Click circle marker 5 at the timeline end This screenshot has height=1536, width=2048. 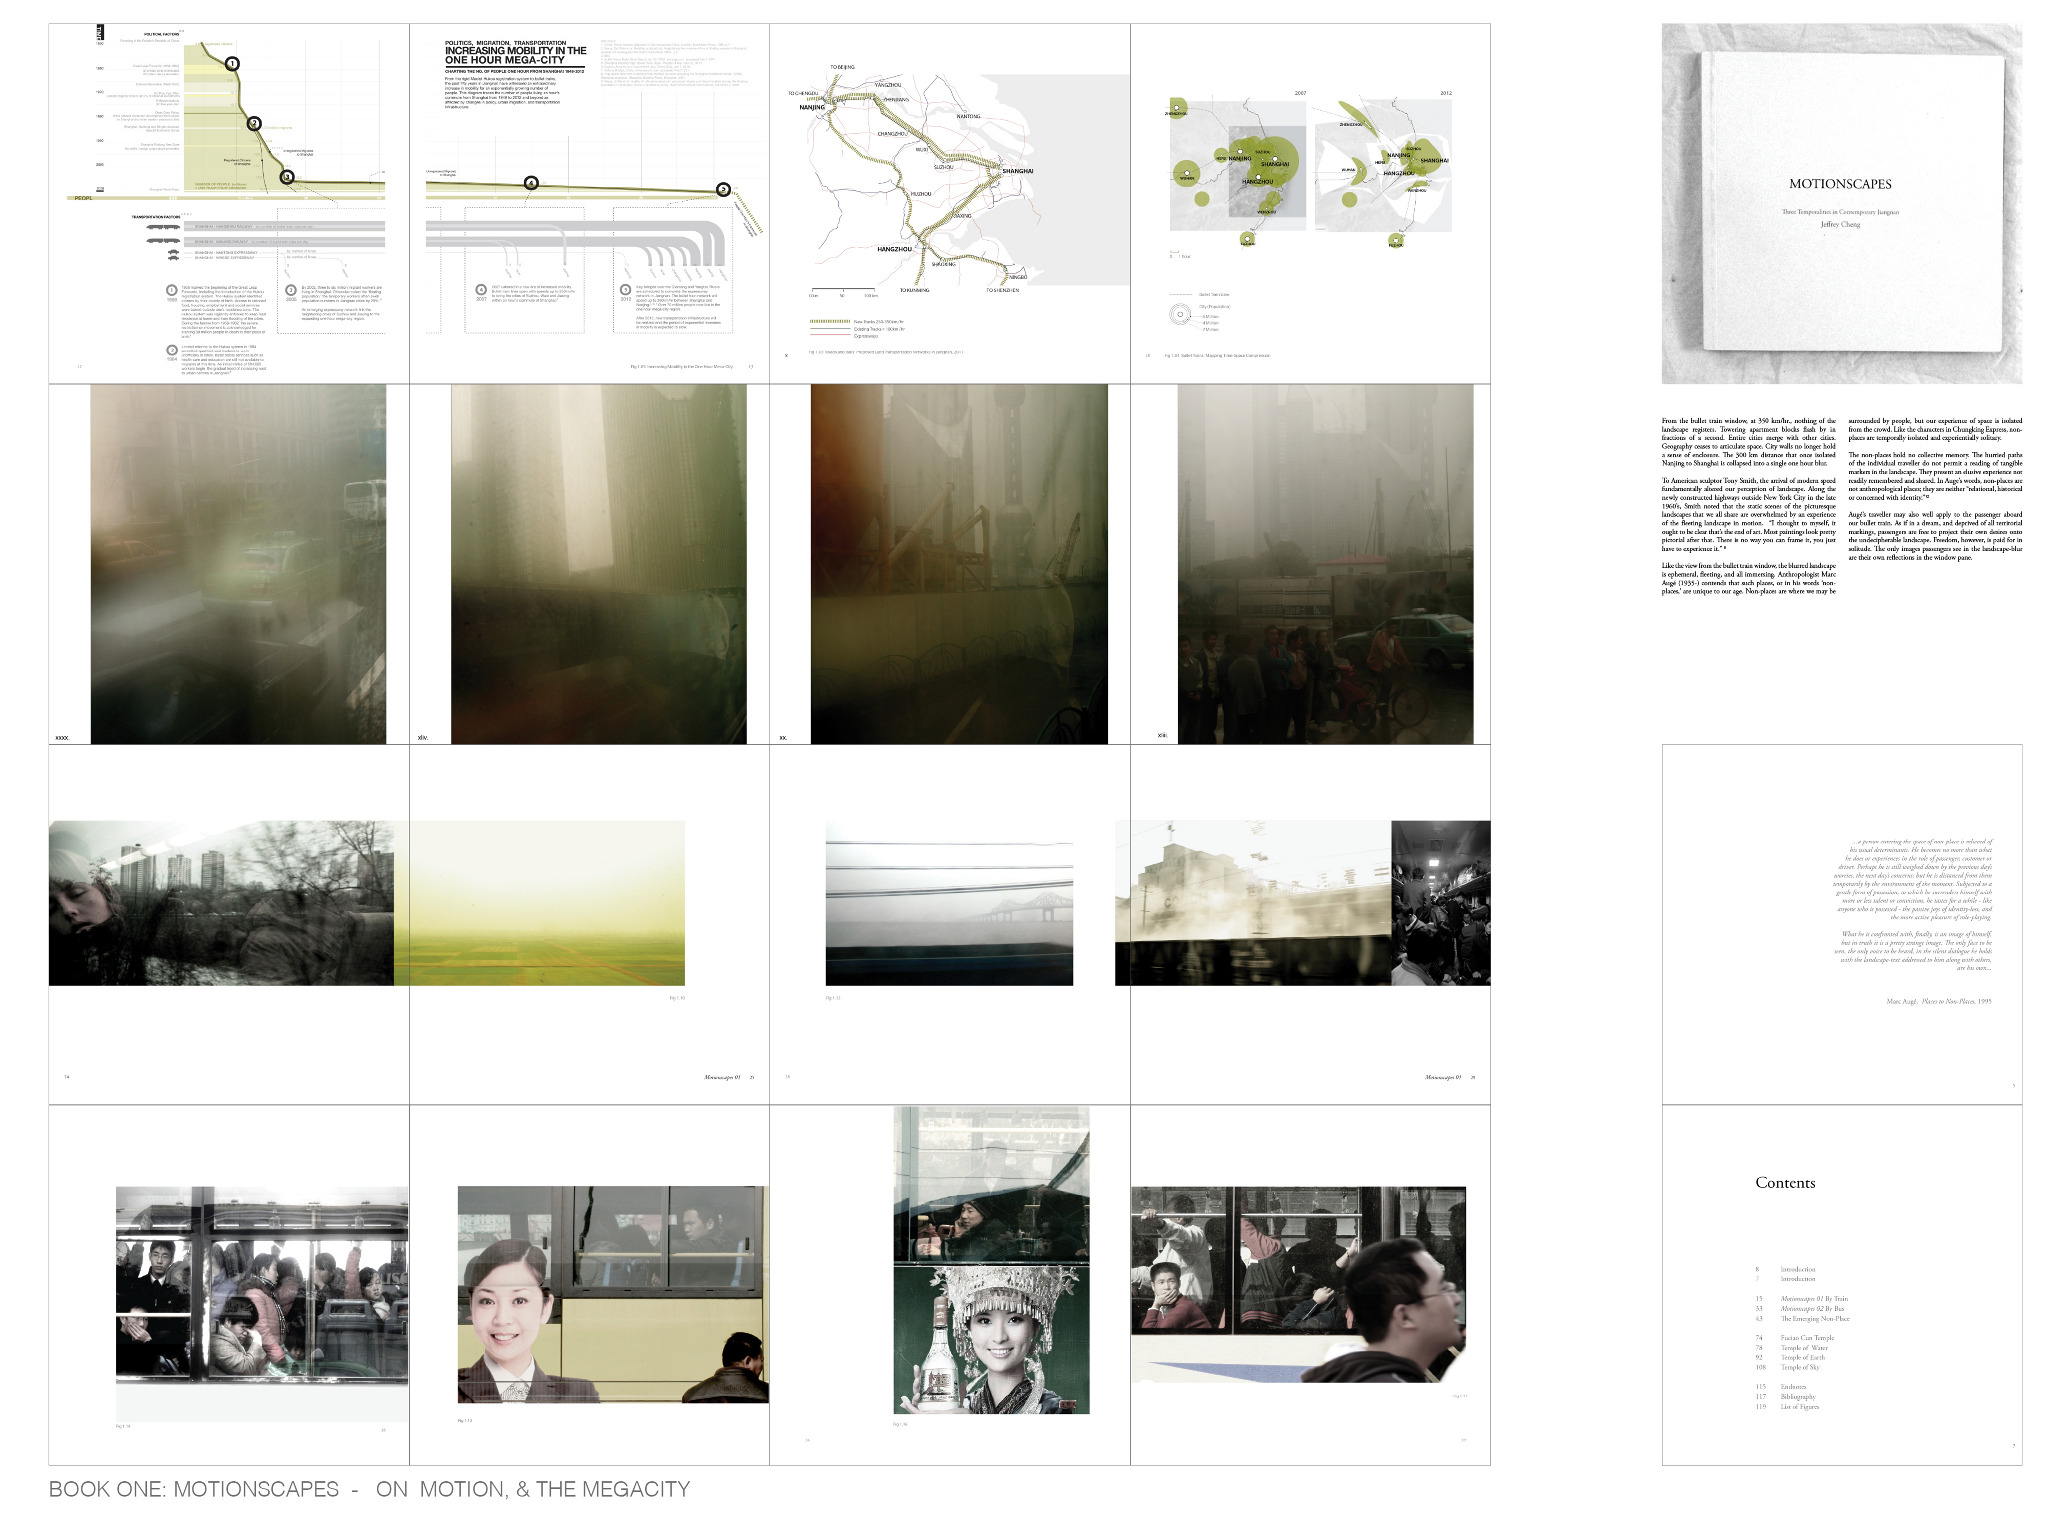point(724,189)
